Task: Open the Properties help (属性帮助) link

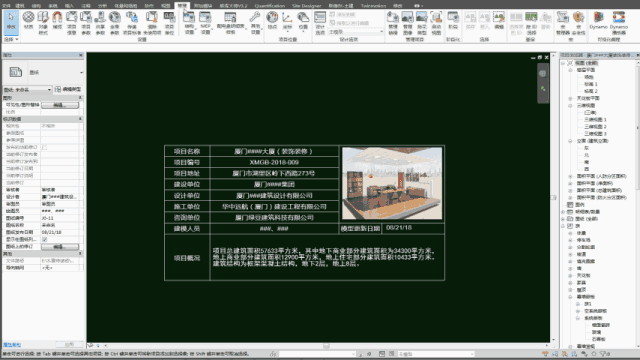Action: point(12,345)
